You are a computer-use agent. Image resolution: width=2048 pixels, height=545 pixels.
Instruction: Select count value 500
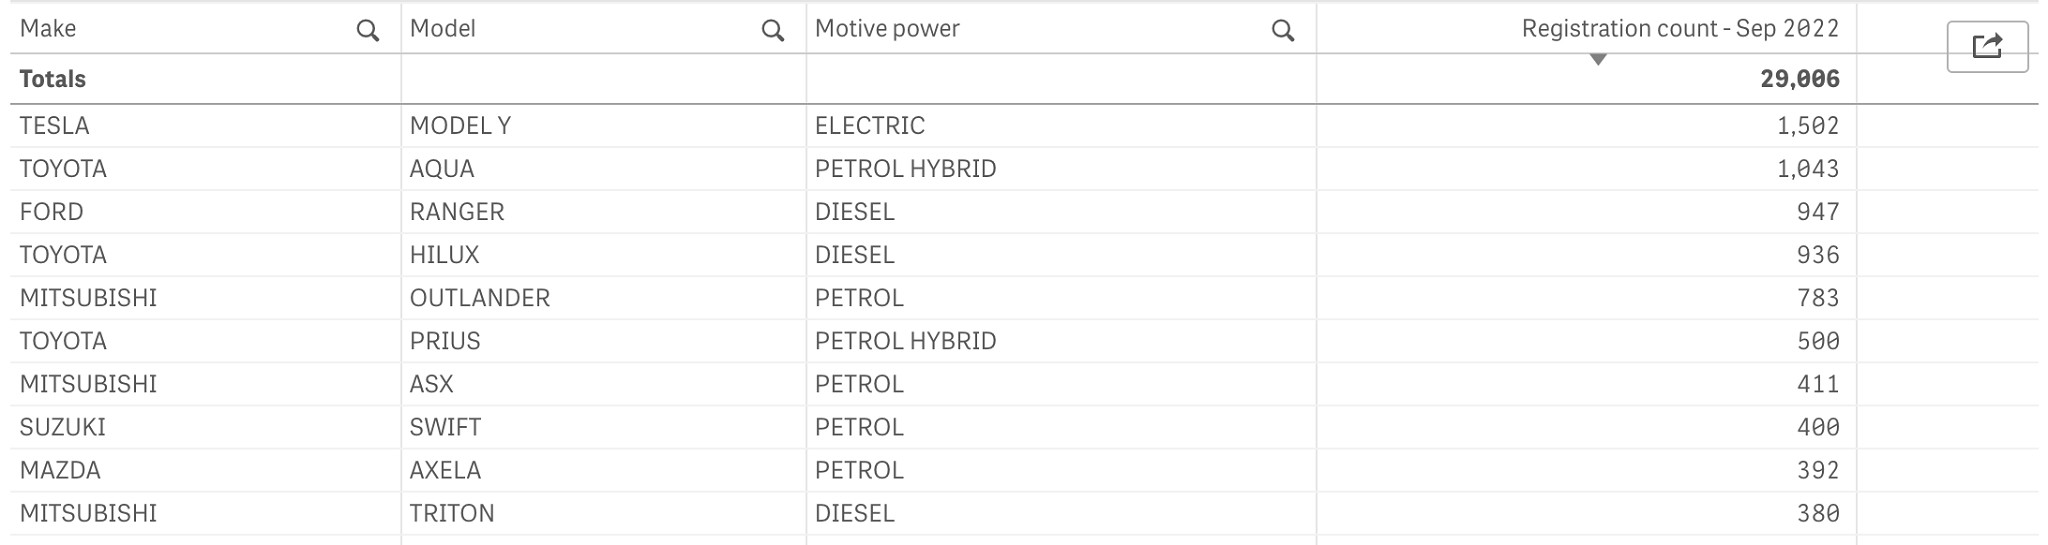[1818, 341]
